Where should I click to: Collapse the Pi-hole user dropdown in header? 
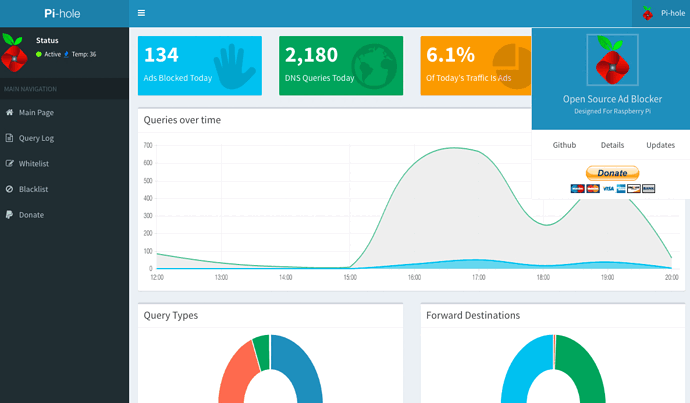[x=661, y=13]
